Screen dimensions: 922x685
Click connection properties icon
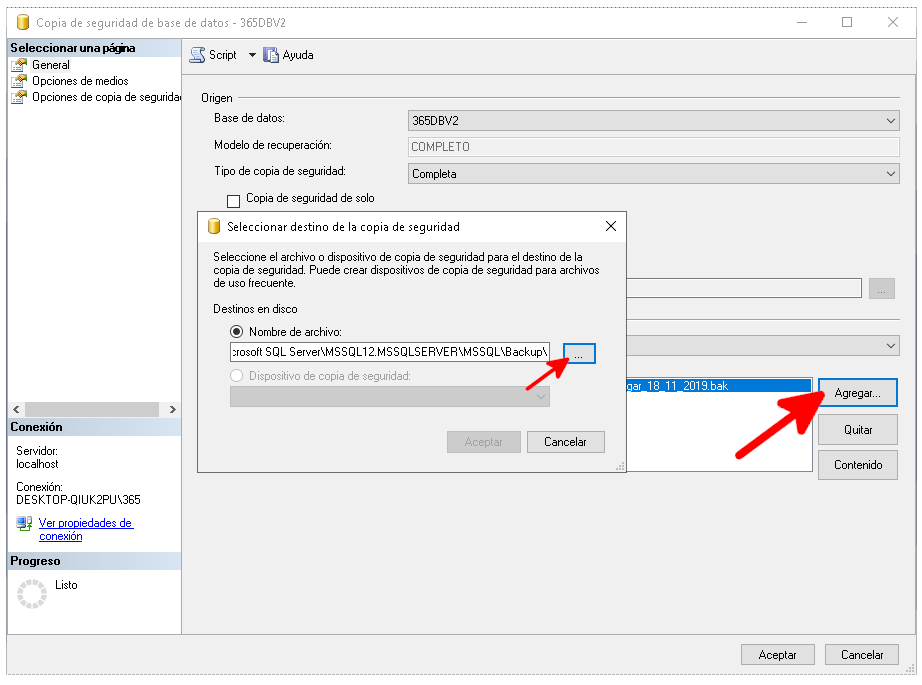(x=24, y=523)
